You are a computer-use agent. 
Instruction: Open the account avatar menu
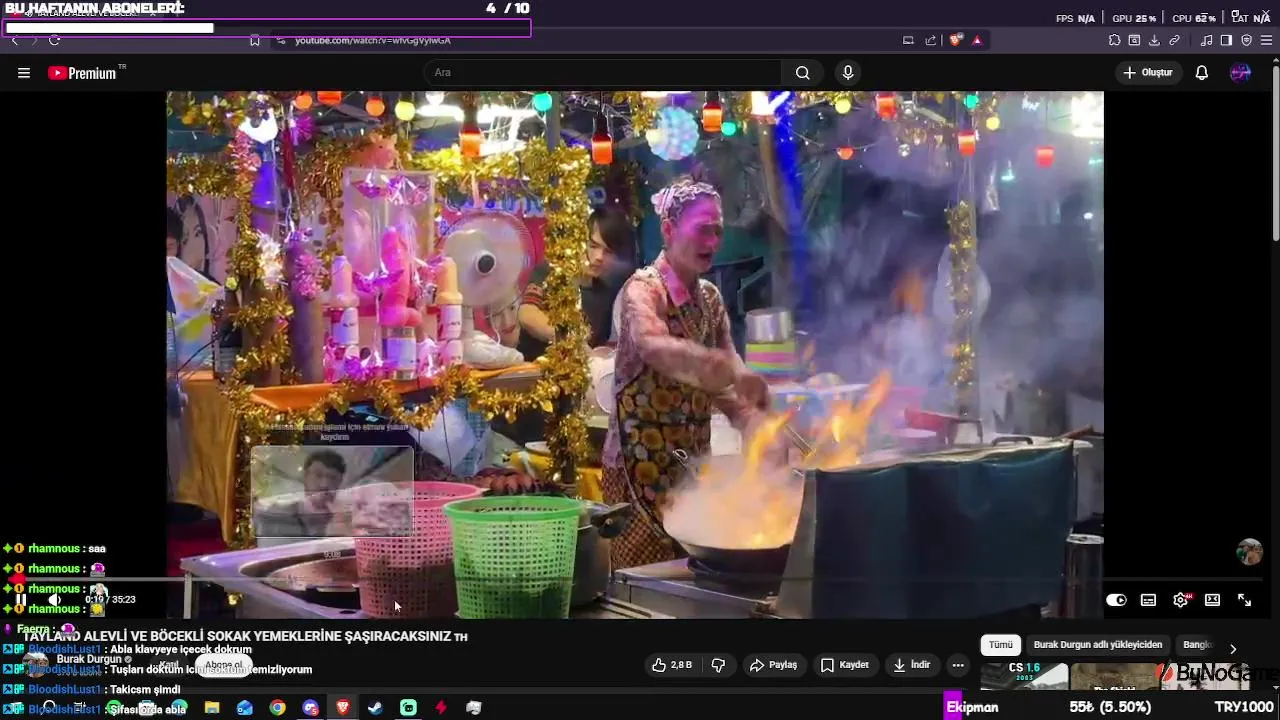click(x=1241, y=73)
